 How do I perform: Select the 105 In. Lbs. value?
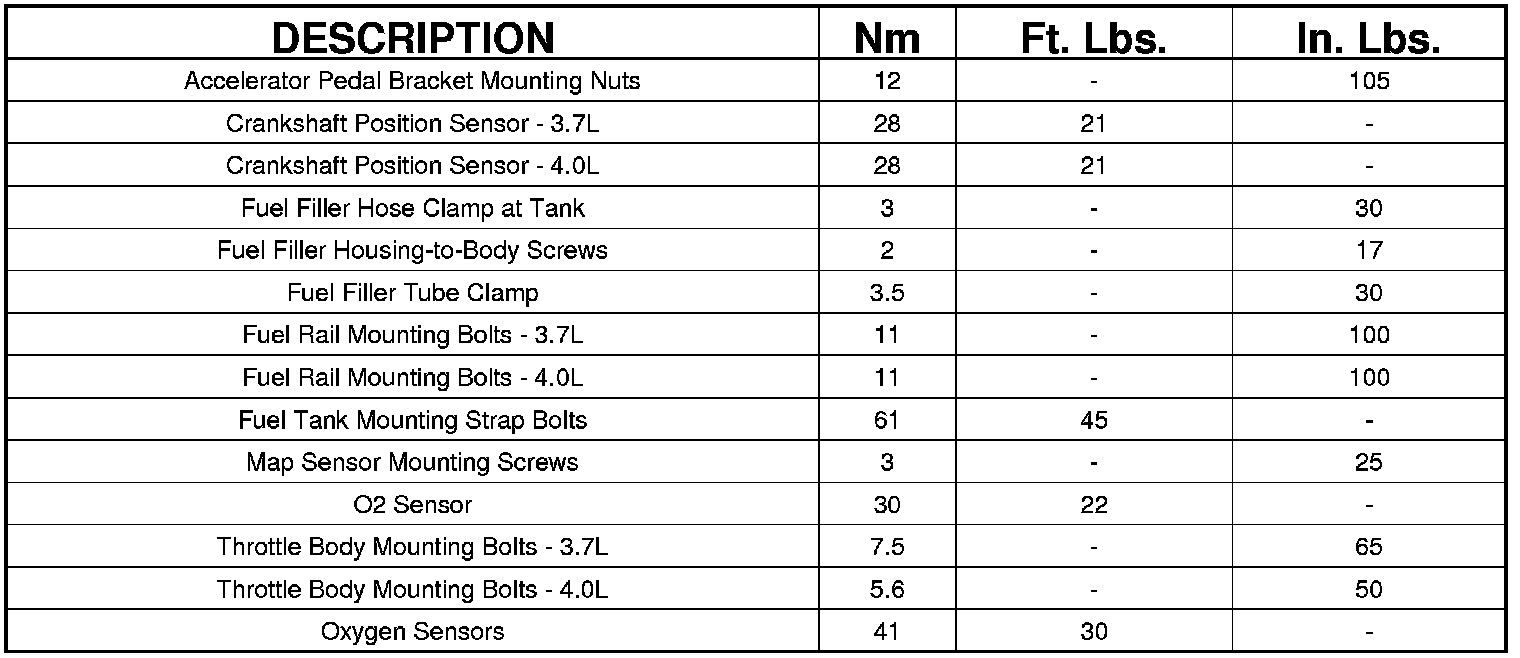click(1368, 81)
